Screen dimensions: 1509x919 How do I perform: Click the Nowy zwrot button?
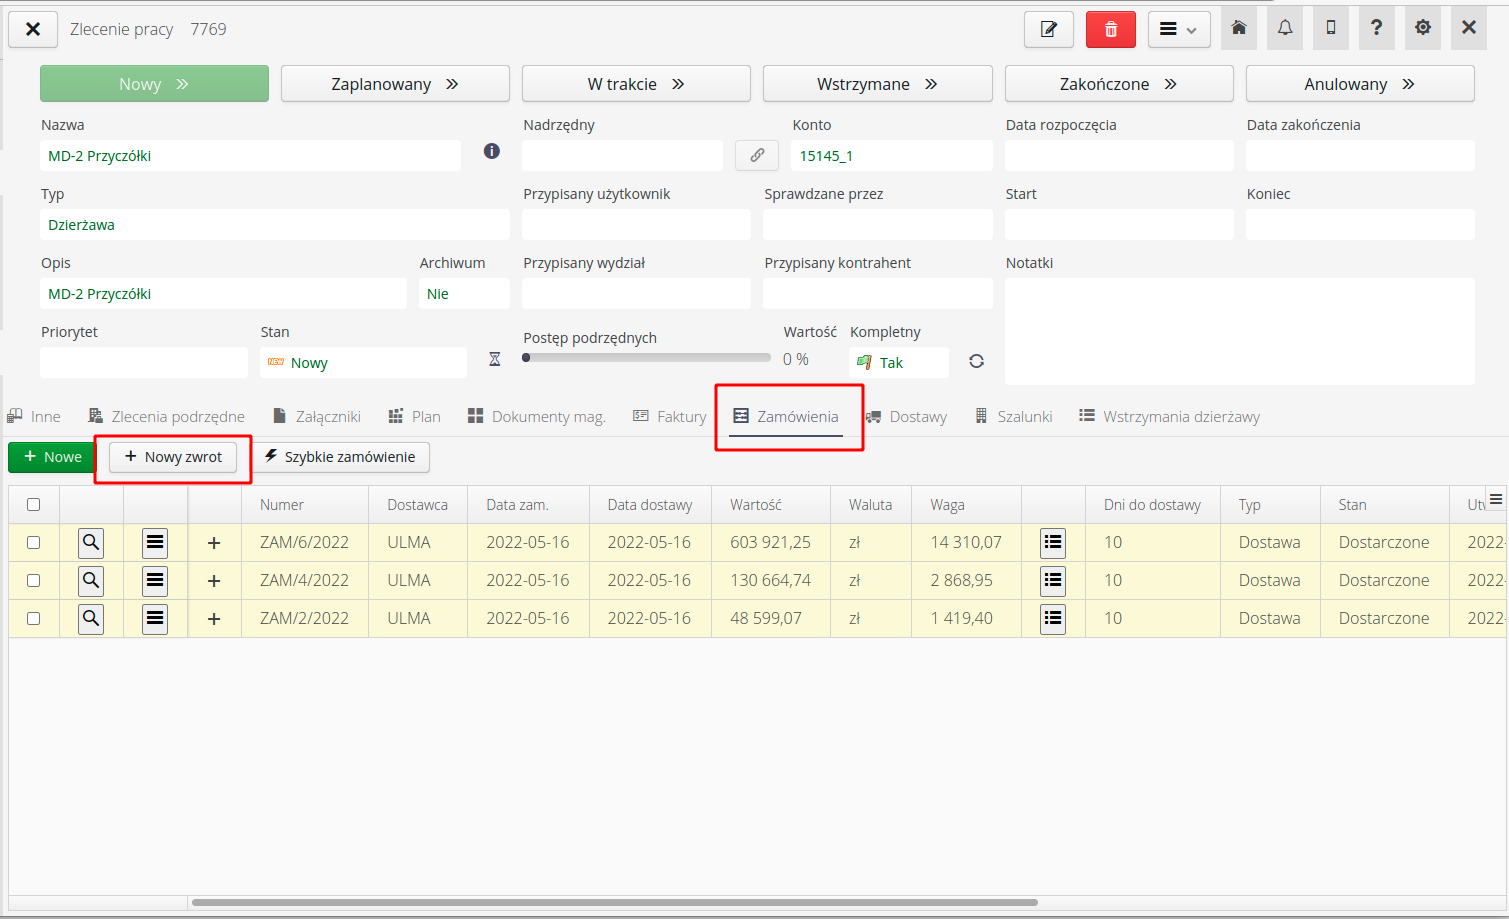point(172,457)
